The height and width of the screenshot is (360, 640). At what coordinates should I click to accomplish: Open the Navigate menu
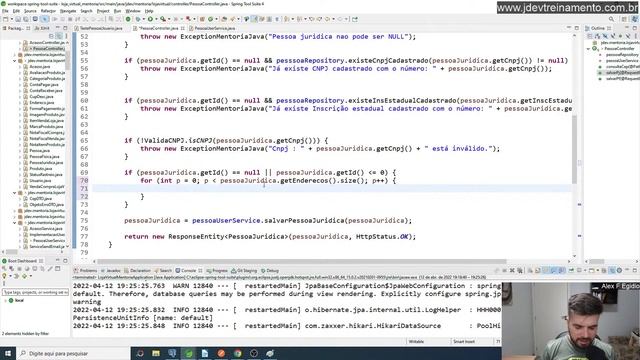pos(68,11)
